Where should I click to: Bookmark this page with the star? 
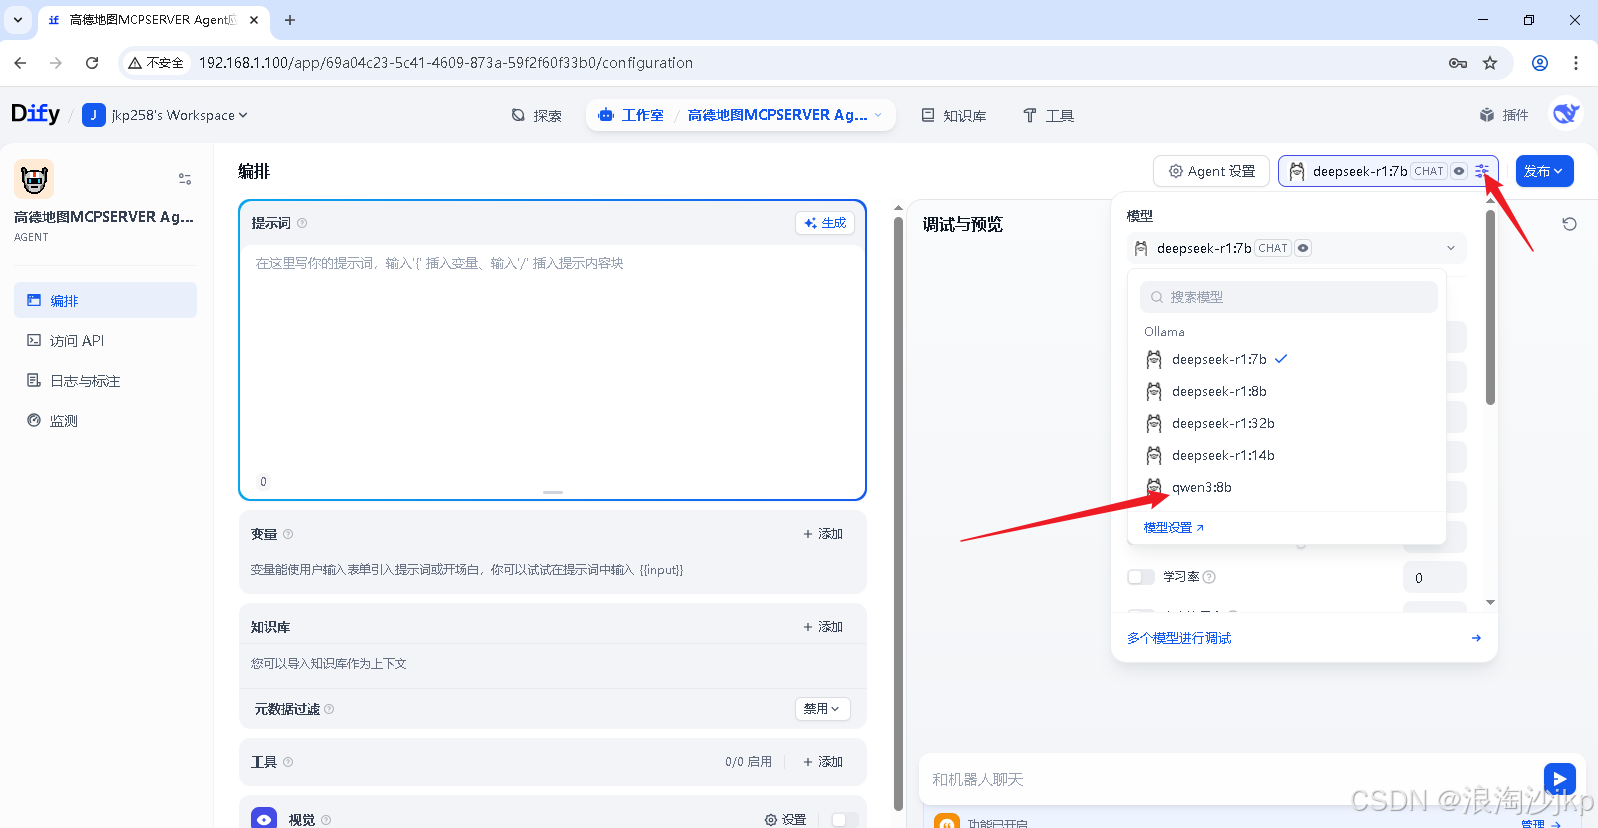1490,63
